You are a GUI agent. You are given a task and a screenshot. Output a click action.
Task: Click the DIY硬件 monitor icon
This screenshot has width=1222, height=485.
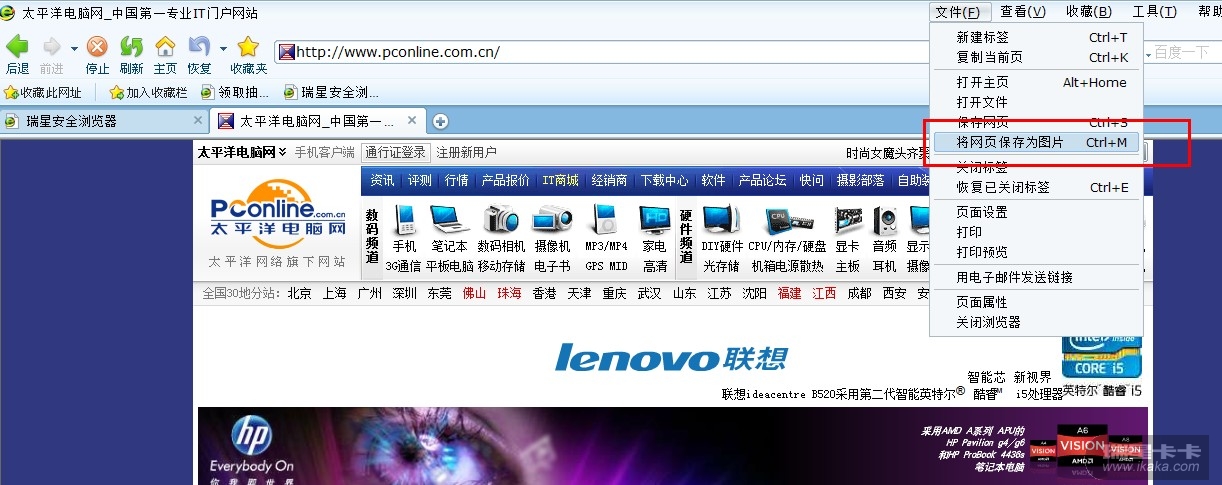tap(721, 219)
